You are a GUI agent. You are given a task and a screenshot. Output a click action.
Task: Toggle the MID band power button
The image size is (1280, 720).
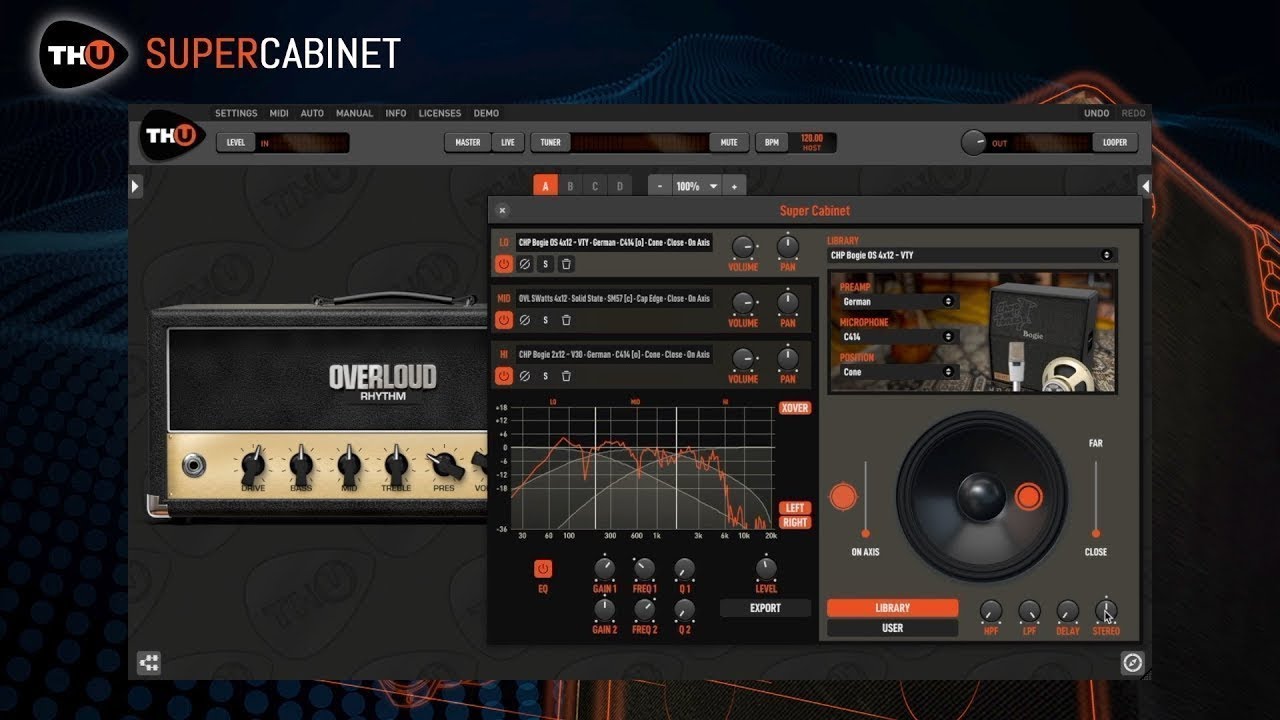point(504,320)
